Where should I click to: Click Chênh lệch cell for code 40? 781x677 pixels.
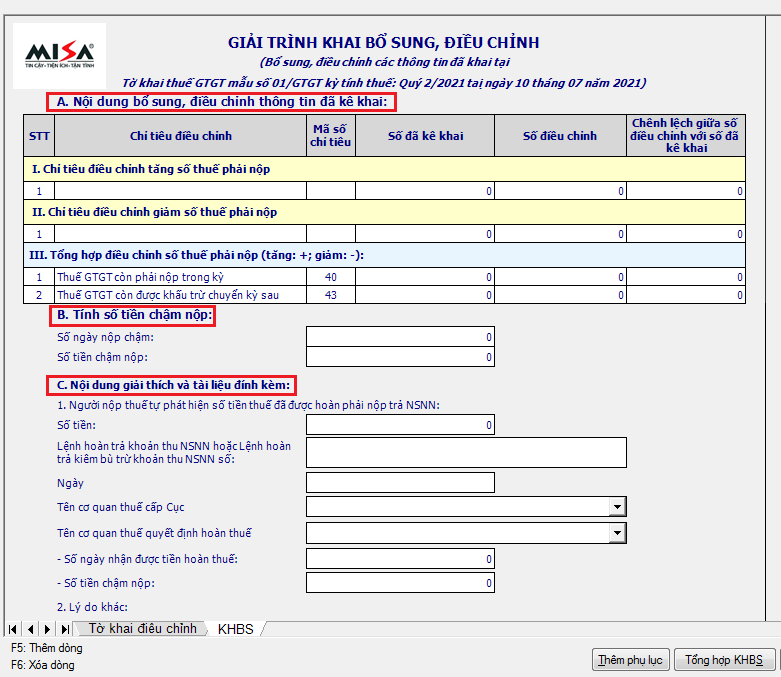686,277
